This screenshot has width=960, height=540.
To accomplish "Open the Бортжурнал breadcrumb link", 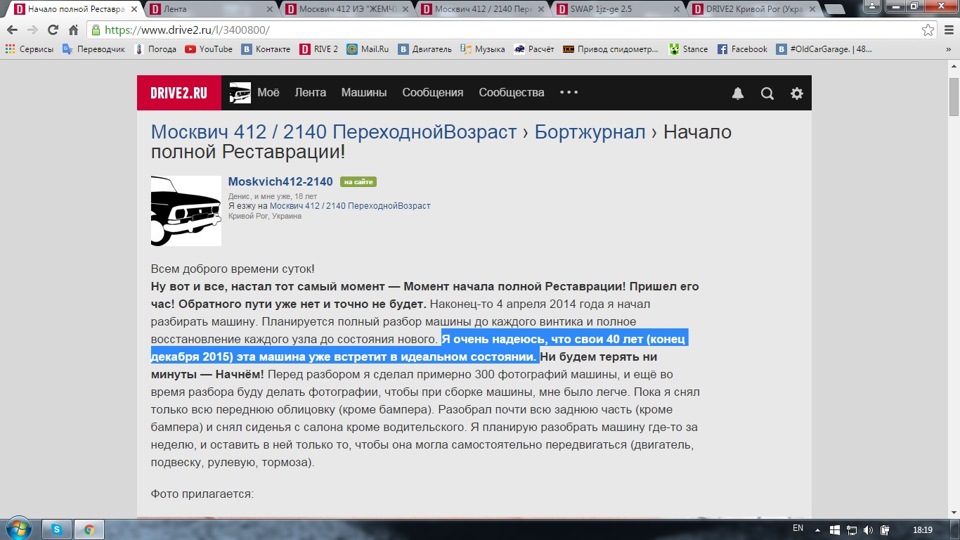I will click(x=590, y=132).
